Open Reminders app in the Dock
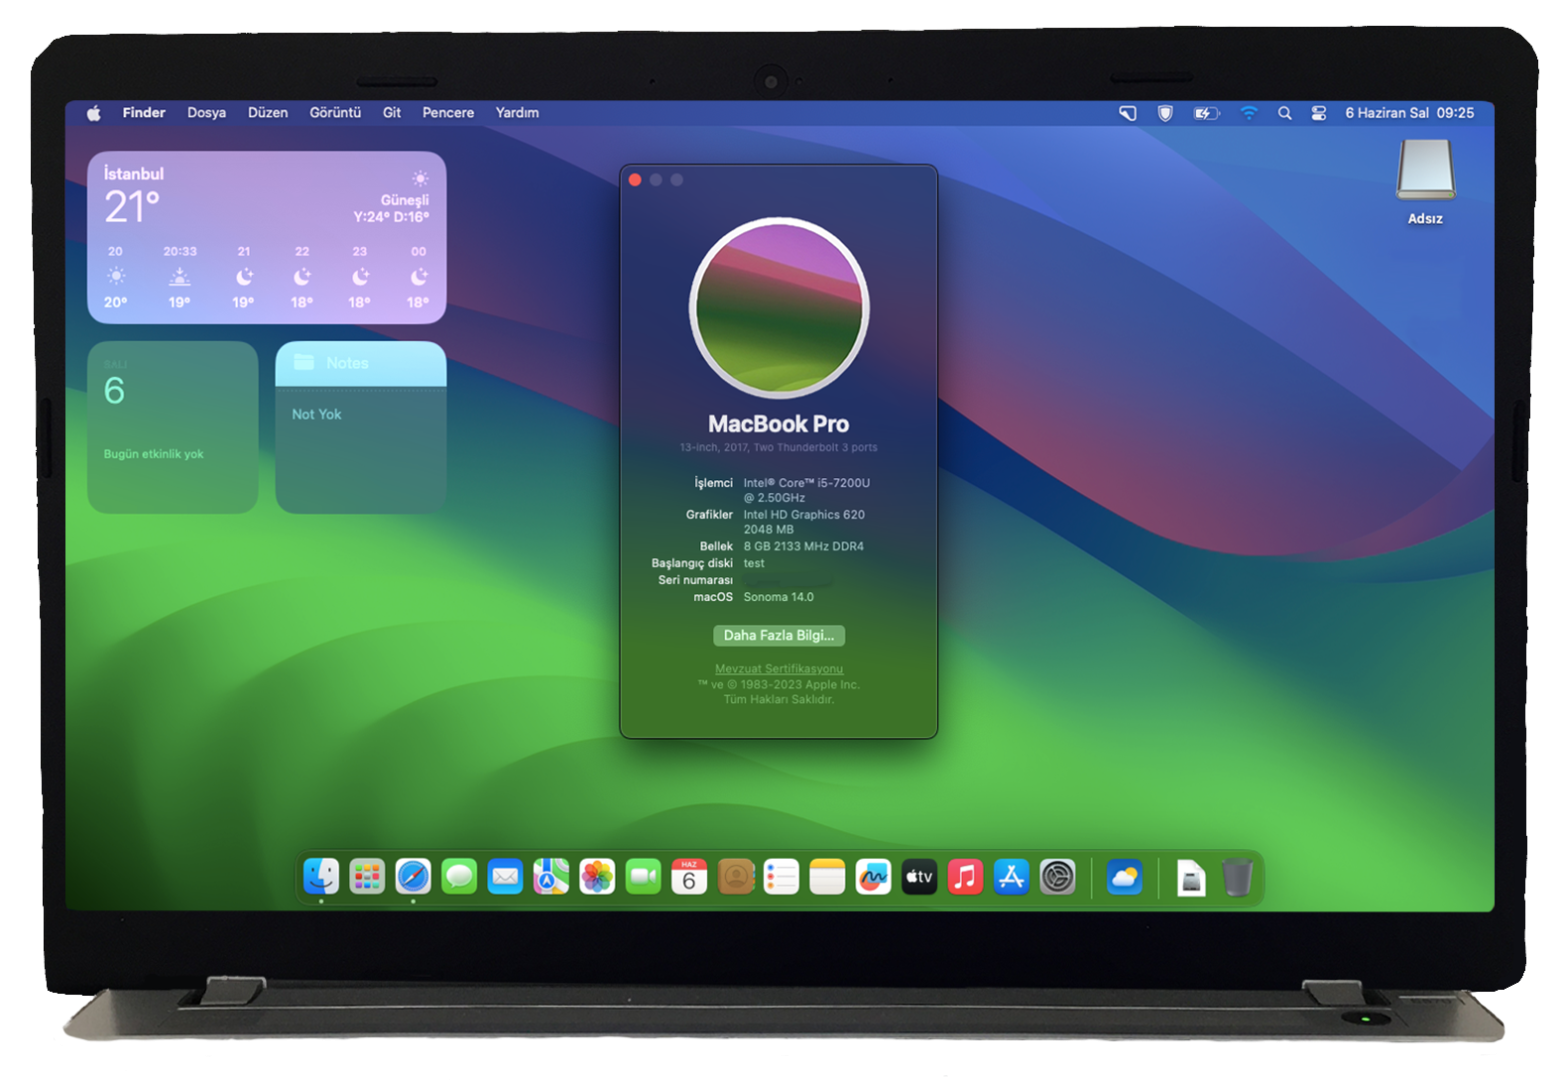This screenshot has width=1566, height=1080. (x=781, y=877)
